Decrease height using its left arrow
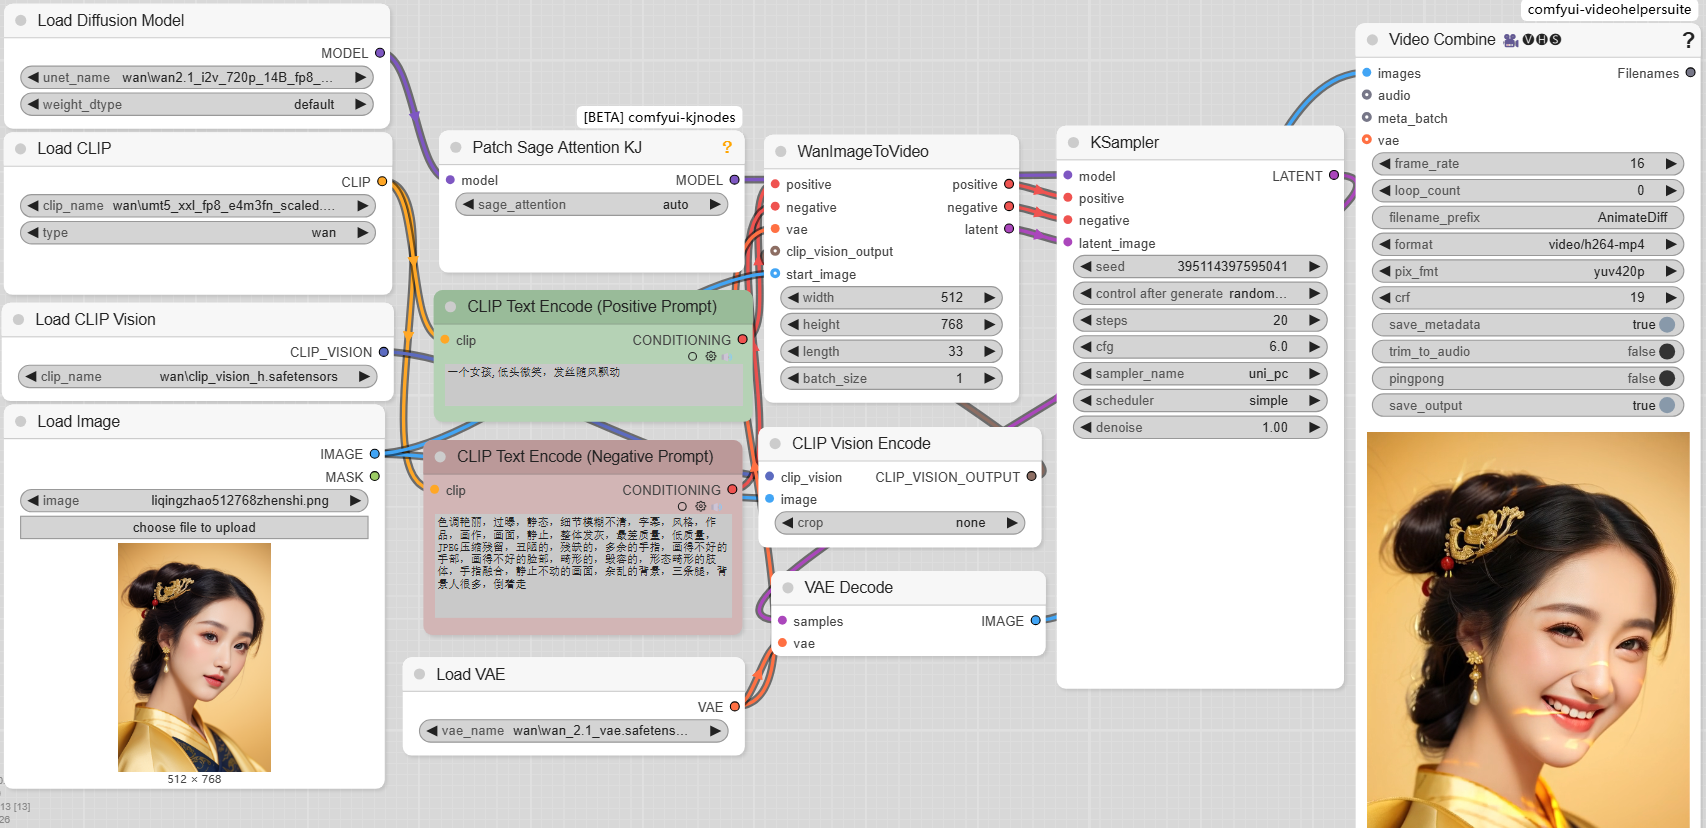This screenshot has width=1706, height=828. (x=793, y=324)
